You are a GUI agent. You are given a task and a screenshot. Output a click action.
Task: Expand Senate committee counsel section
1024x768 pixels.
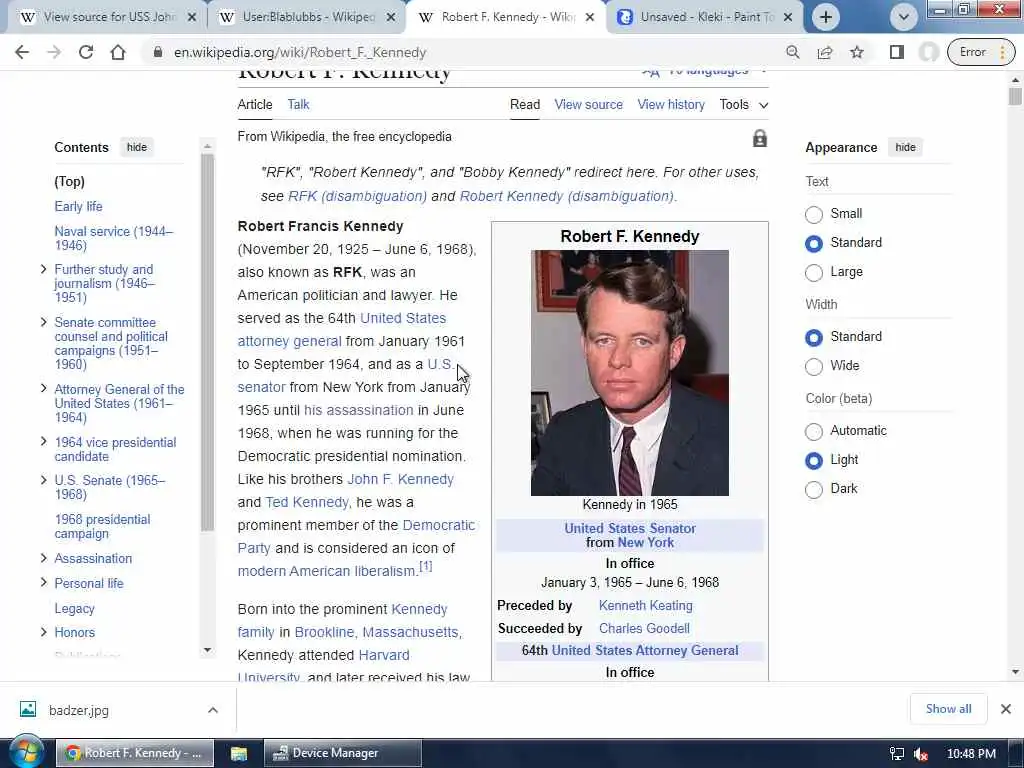pos(43,322)
